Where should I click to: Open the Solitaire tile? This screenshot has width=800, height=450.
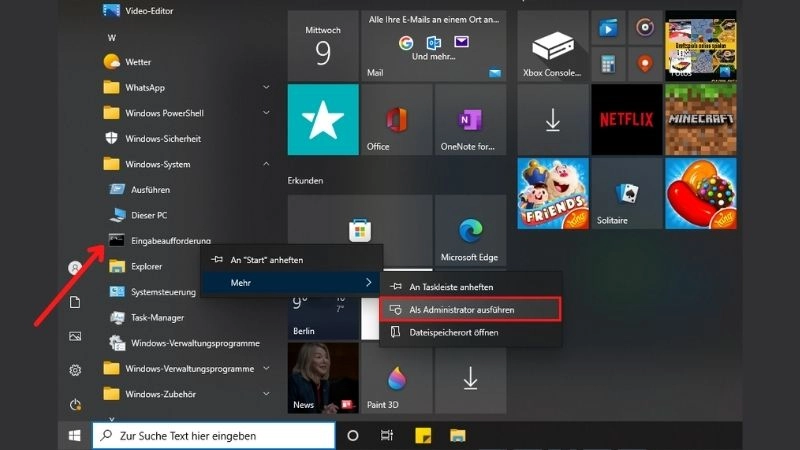[627, 193]
